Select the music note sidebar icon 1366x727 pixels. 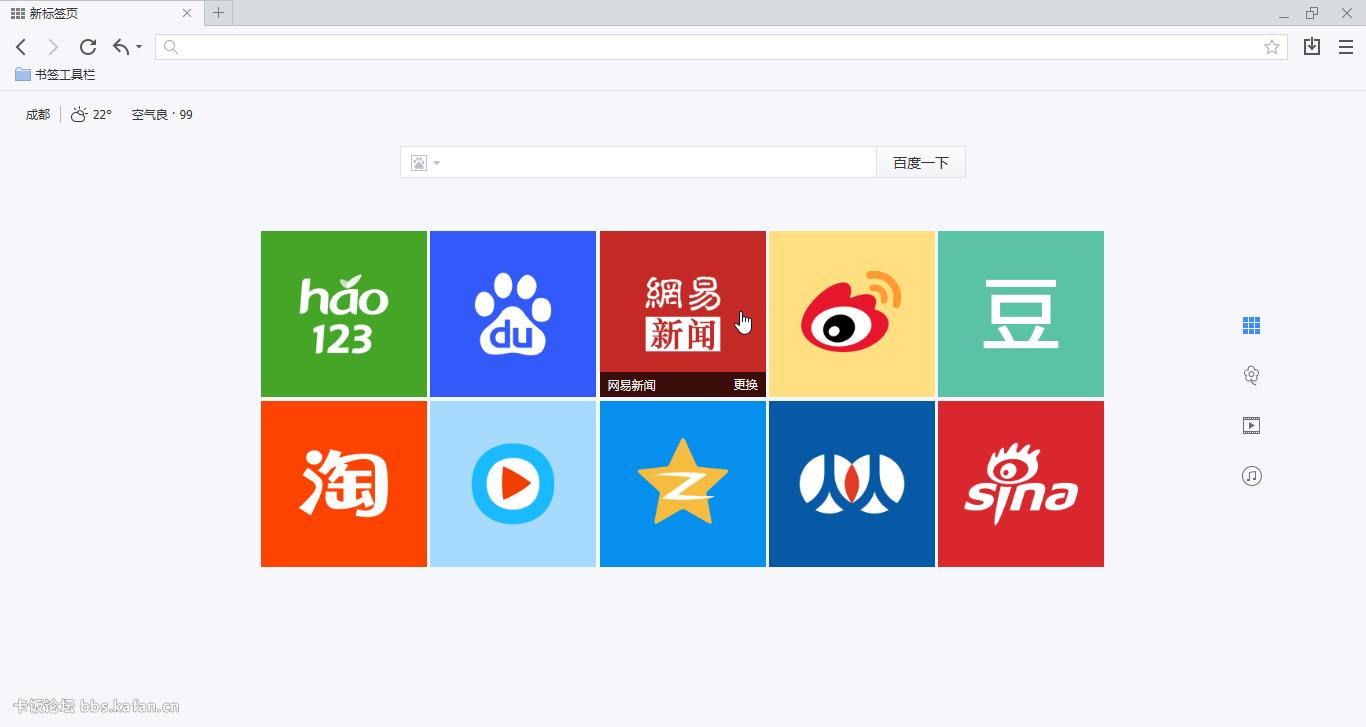pyautogui.click(x=1251, y=476)
